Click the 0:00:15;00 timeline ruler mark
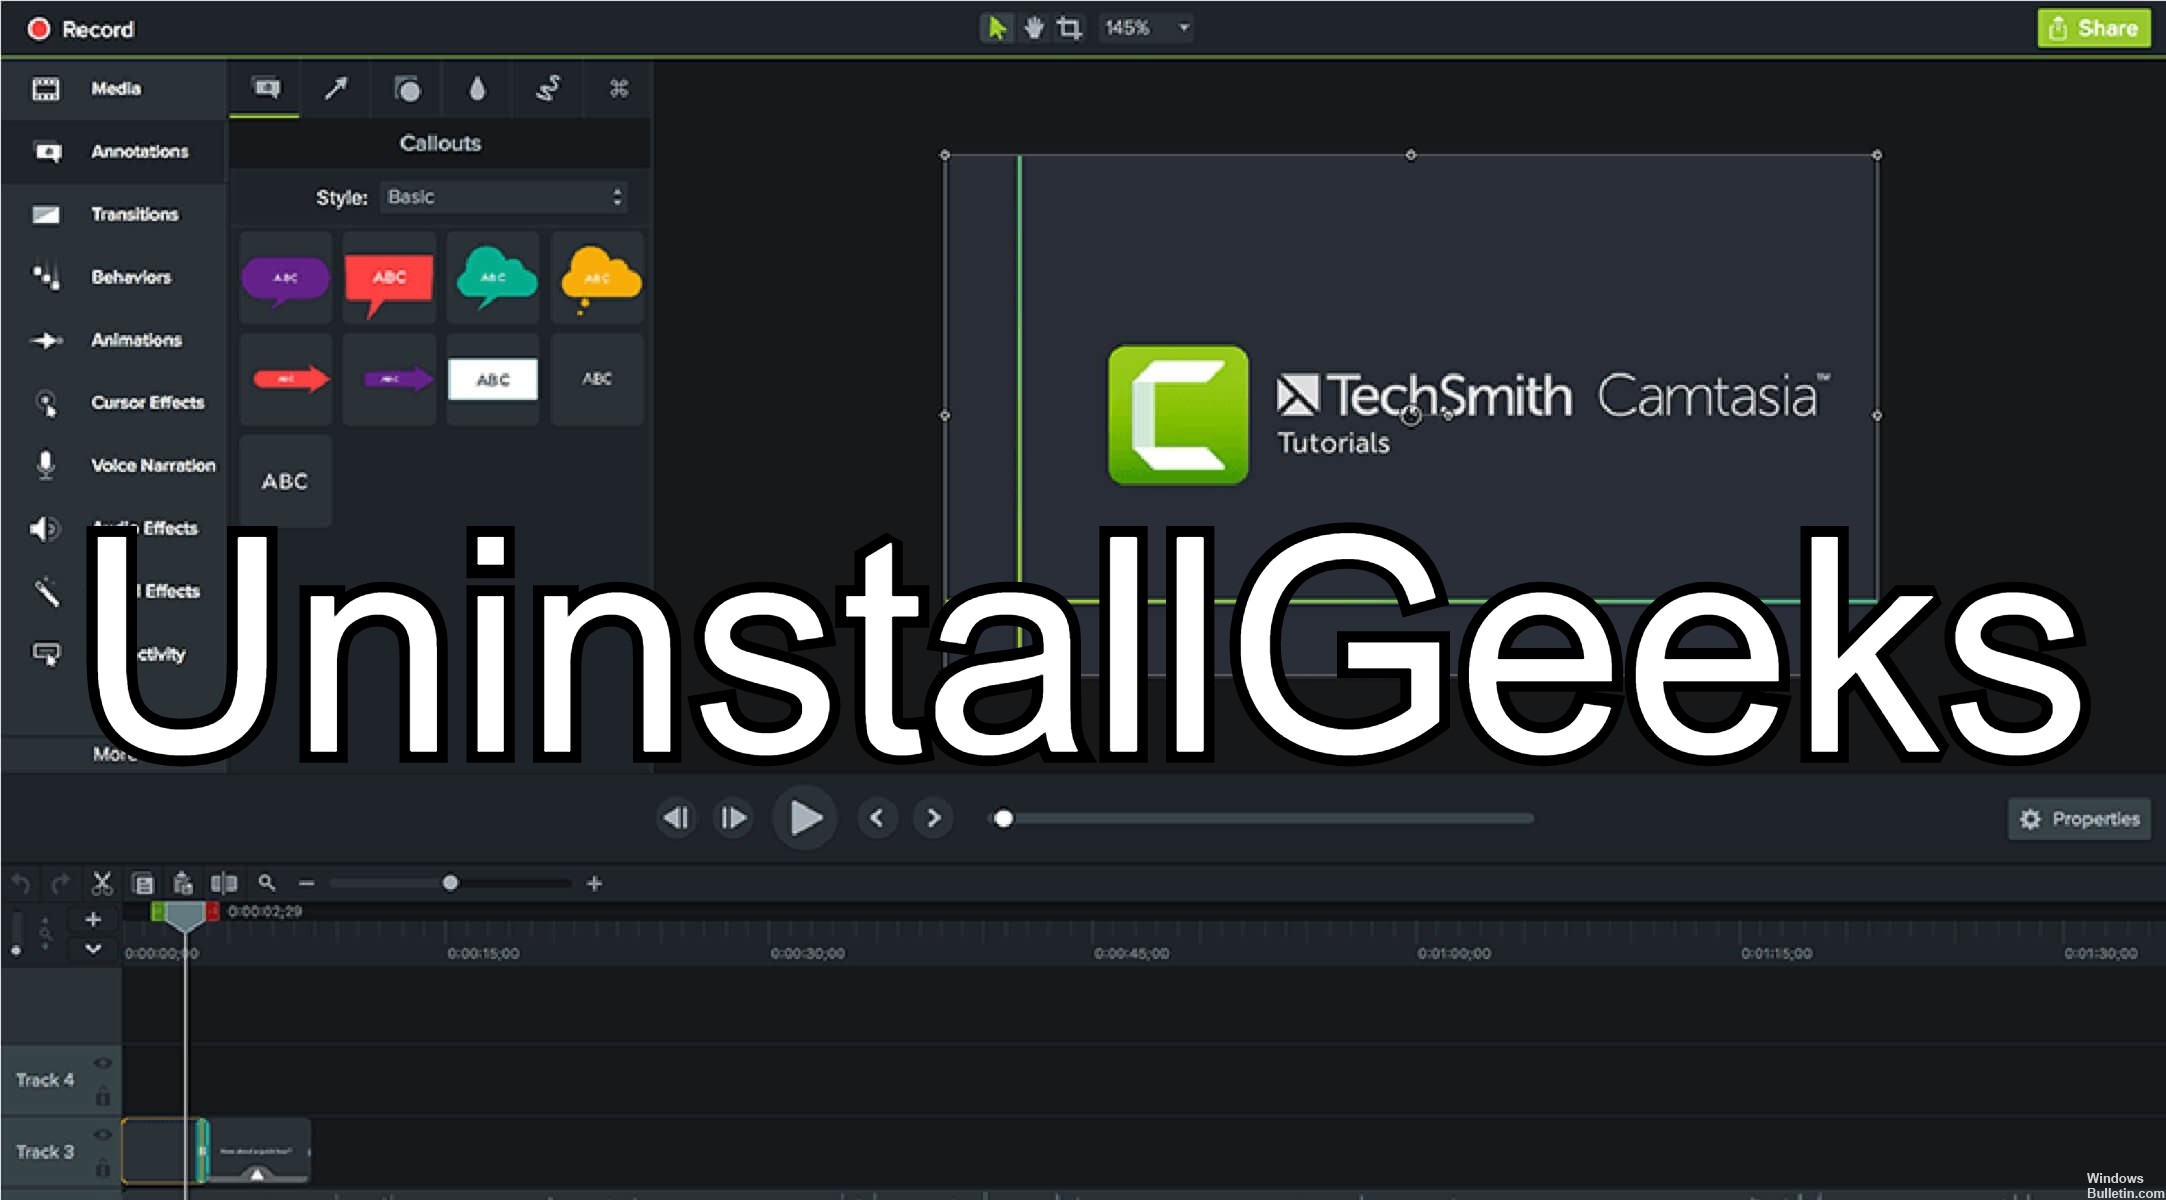Image resolution: width=2166 pixels, height=1200 pixels. [x=484, y=954]
